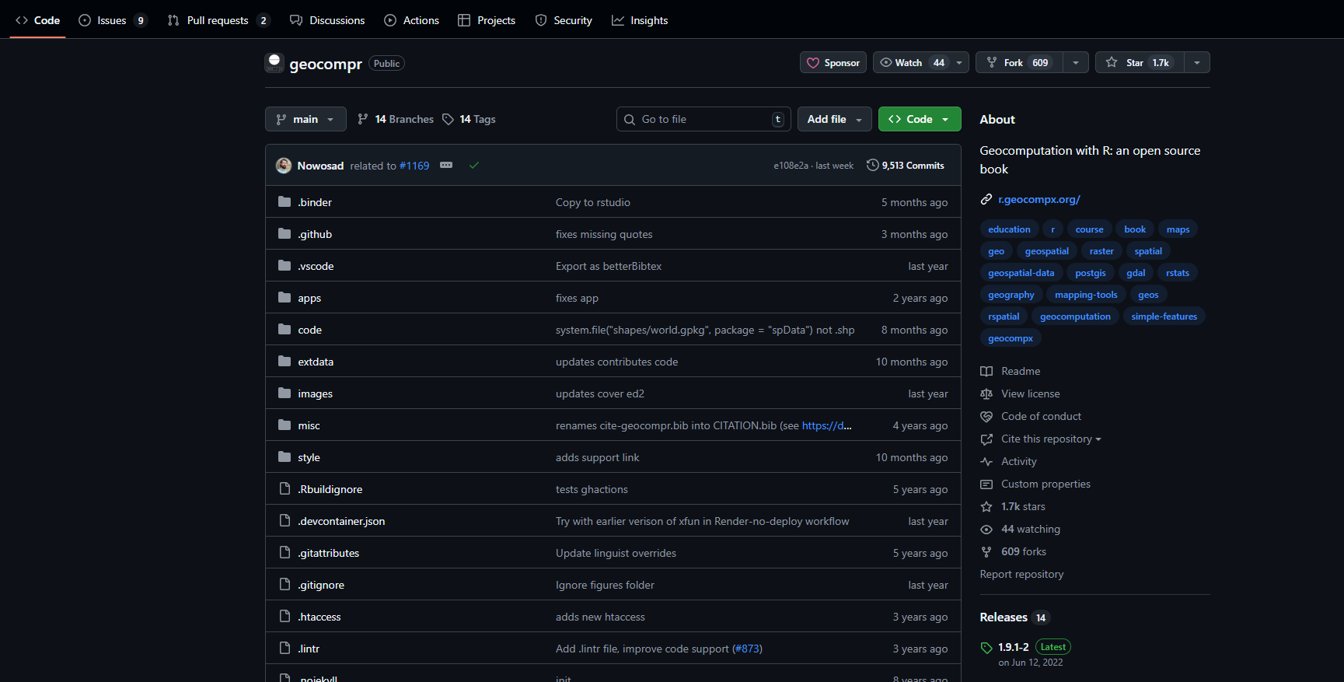Screen dimensions: 1344x682
Task: Click the Activity pulse icon in About
Action: pos(987,462)
